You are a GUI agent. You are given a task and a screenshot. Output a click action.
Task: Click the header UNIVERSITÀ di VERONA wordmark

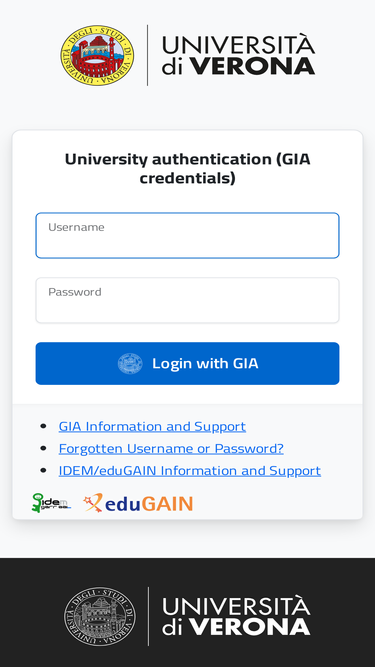point(239,56)
